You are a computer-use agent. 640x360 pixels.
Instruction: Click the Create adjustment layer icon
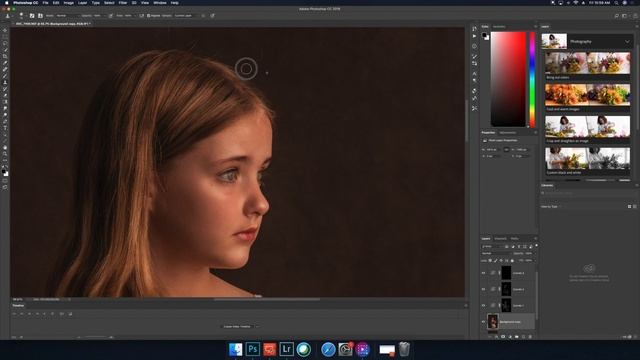pos(510,337)
